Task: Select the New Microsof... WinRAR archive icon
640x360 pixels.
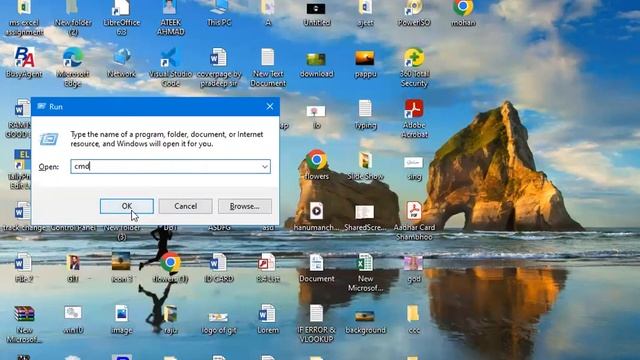Action: (24, 324)
